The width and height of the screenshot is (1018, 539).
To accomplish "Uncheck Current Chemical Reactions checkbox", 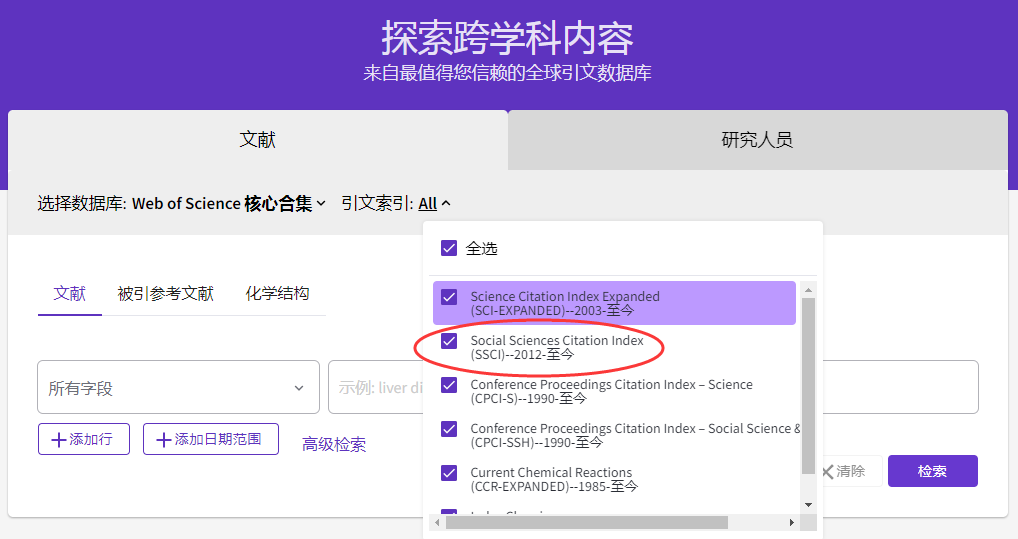I will point(449,473).
